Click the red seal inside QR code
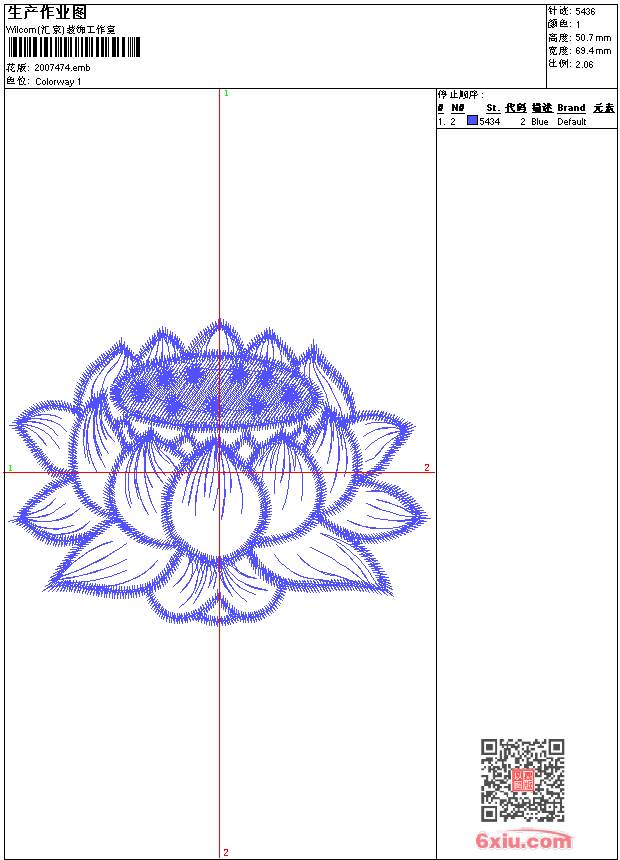 (522, 781)
